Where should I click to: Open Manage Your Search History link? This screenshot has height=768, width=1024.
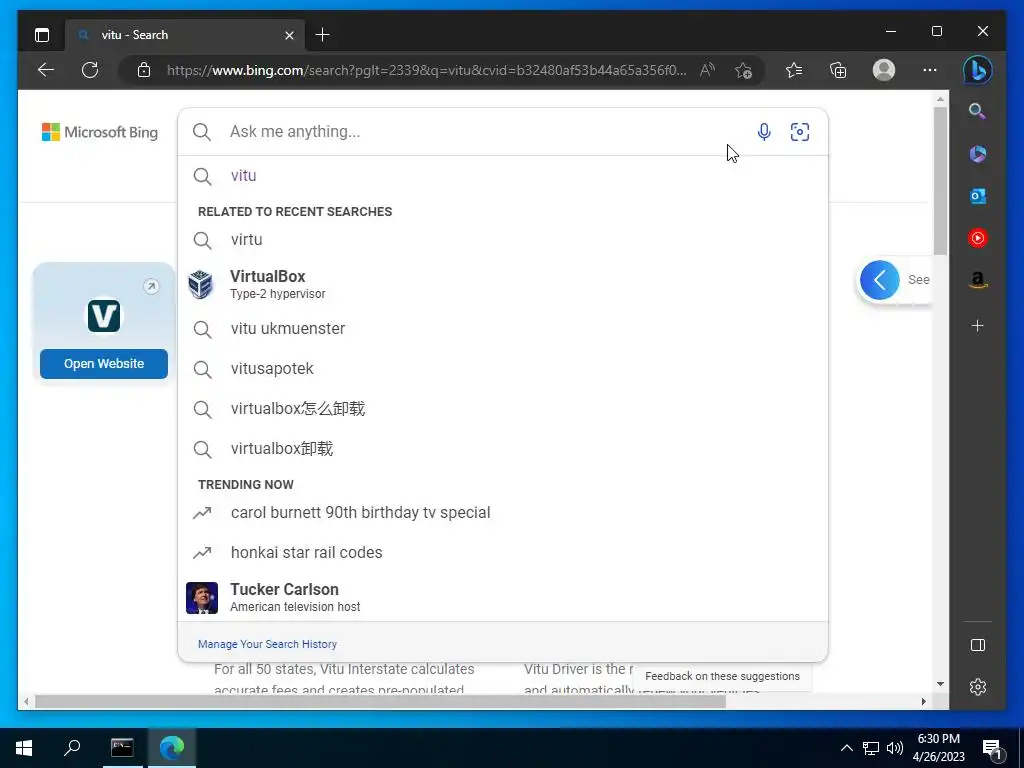click(267, 644)
